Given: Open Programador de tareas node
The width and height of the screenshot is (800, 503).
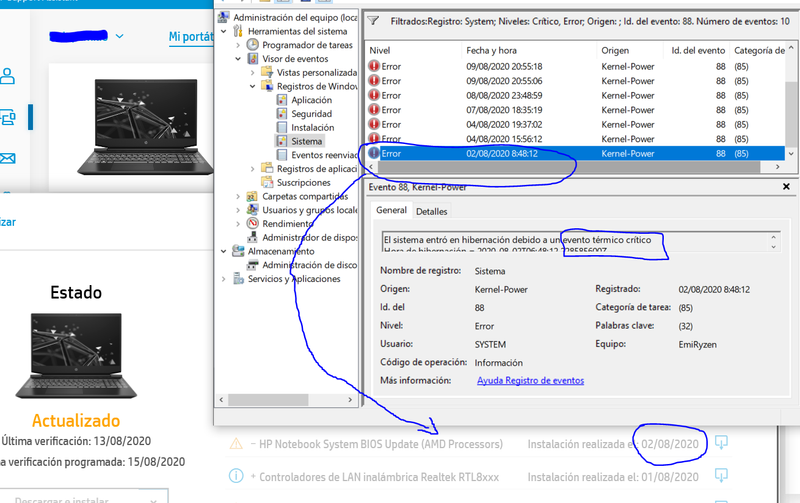Looking at the screenshot, I should (x=307, y=45).
